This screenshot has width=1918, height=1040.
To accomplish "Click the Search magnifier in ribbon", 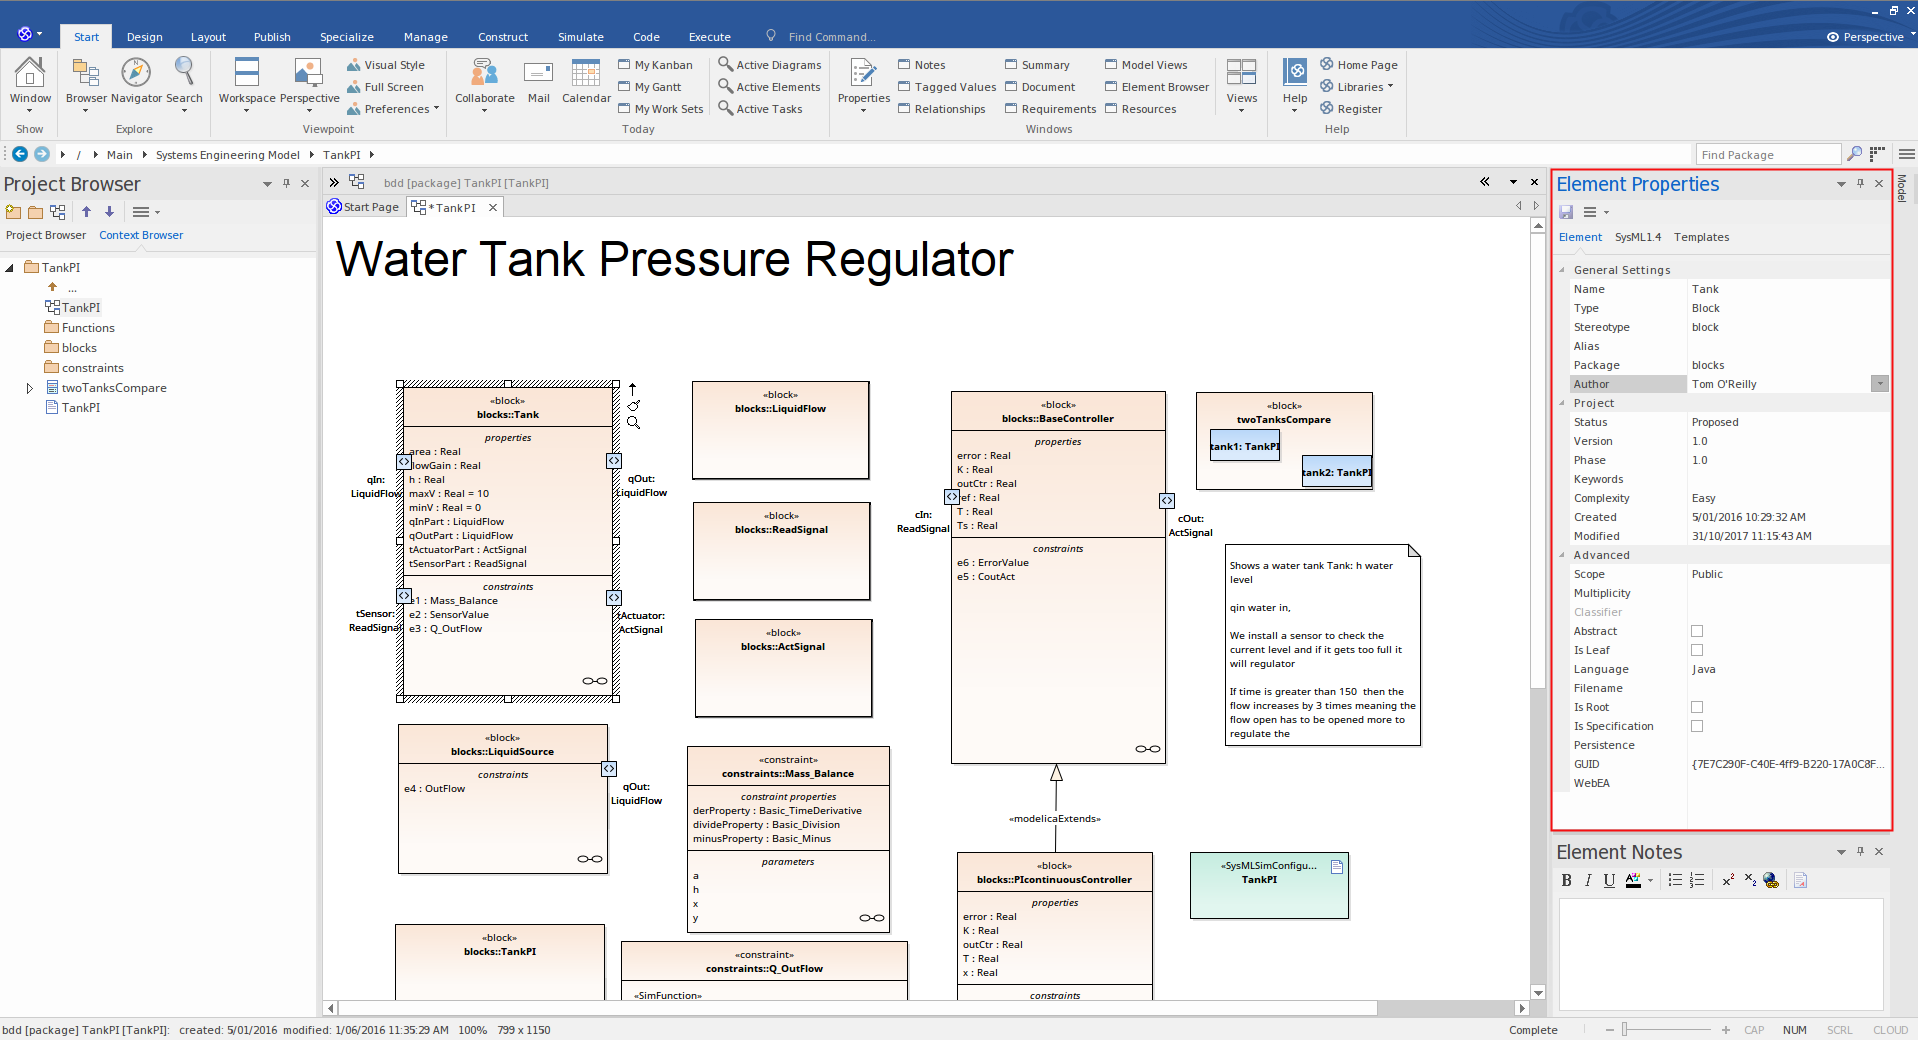I will pyautogui.click(x=184, y=73).
